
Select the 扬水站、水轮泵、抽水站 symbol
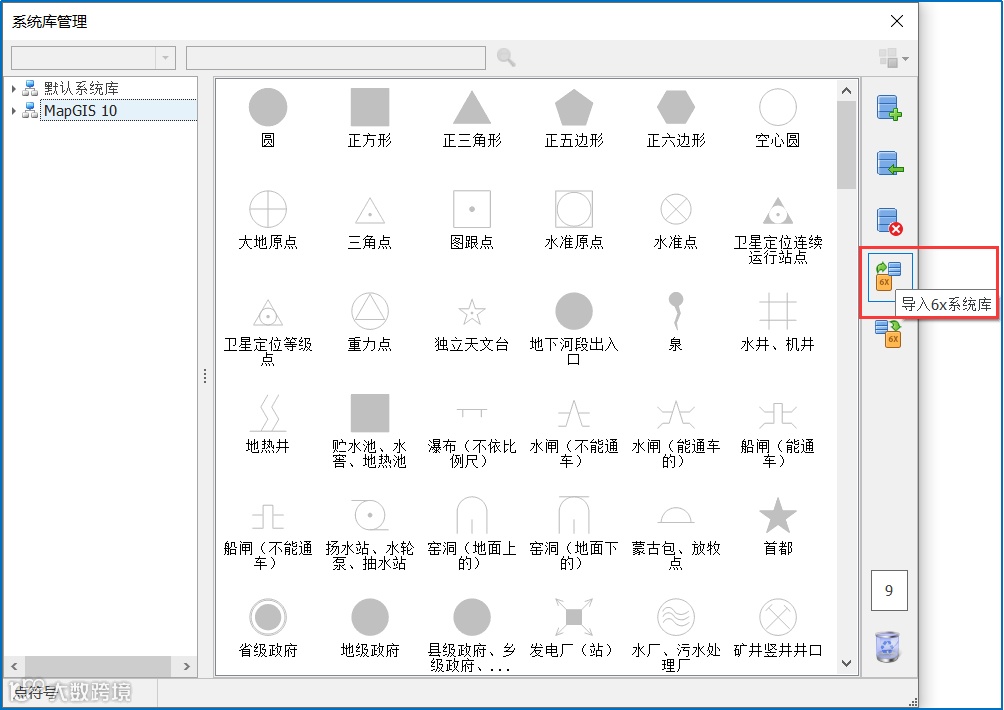pyautogui.click(x=369, y=533)
